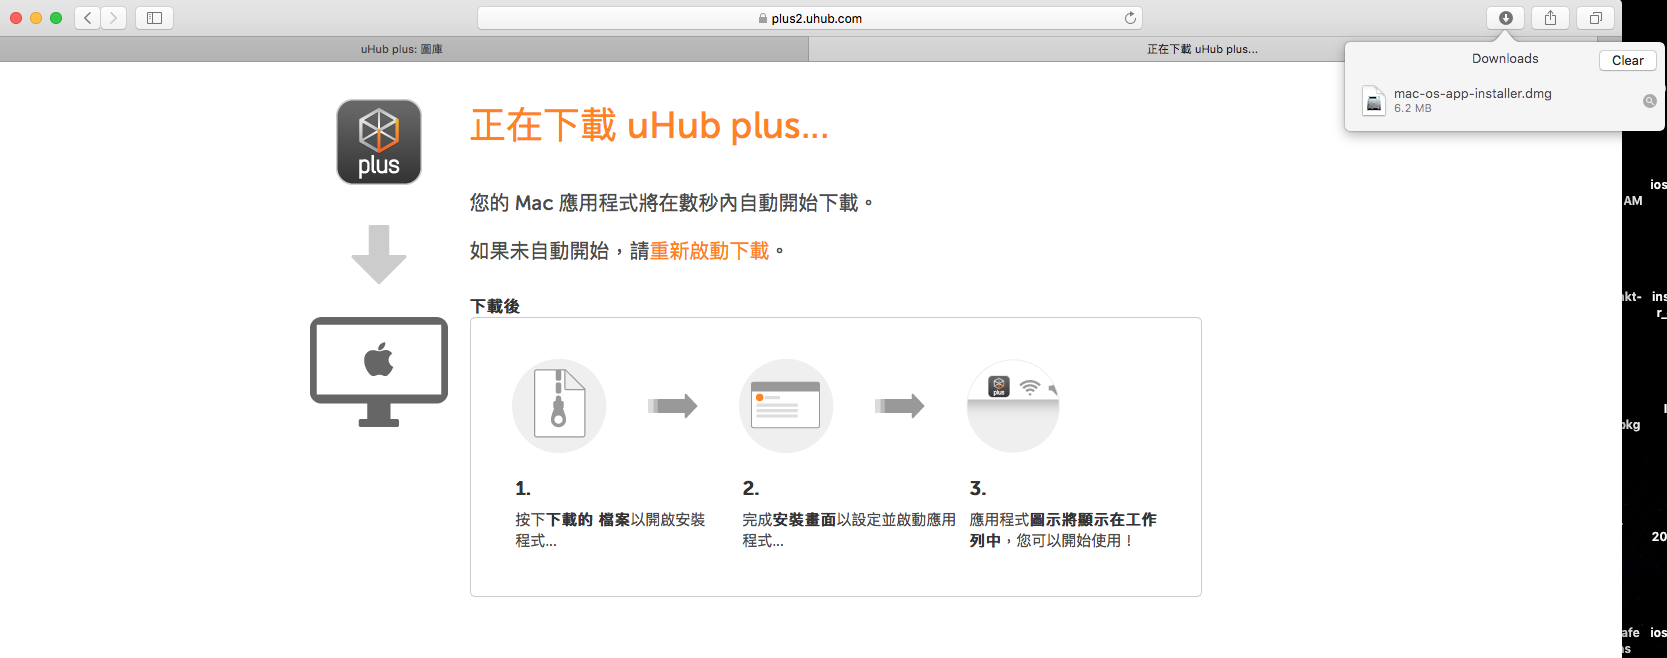
Task: Click the gray downward arrow graphic
Action: click(x=379, y=254)
